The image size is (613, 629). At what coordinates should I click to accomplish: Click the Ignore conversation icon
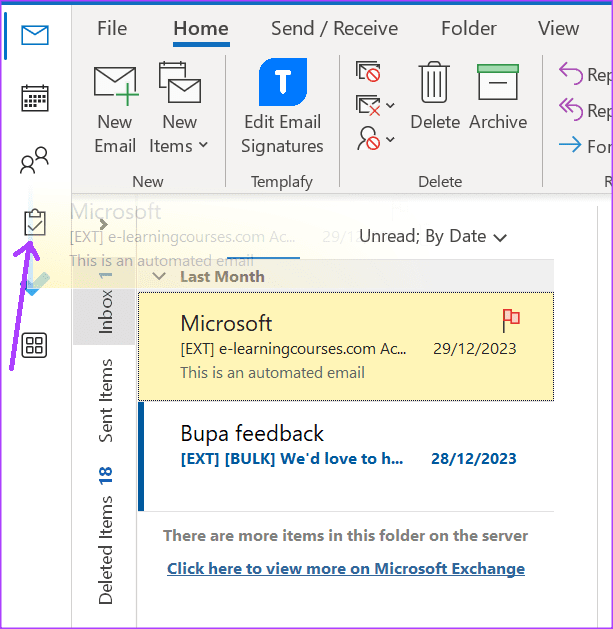point(368,71)
